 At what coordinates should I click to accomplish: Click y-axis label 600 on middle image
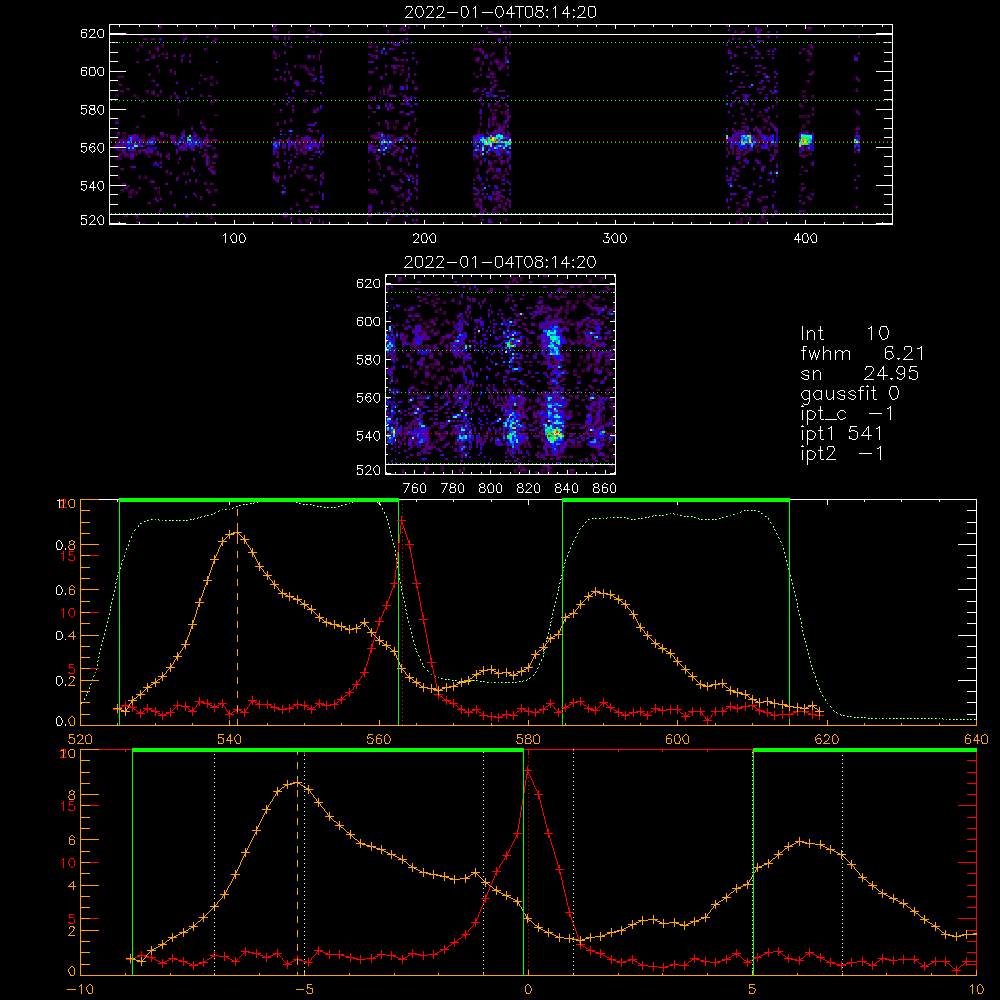[368, 321]
